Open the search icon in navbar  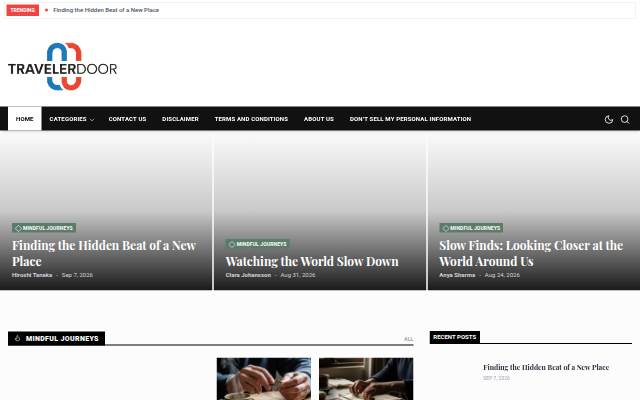[x=625, y=119]
